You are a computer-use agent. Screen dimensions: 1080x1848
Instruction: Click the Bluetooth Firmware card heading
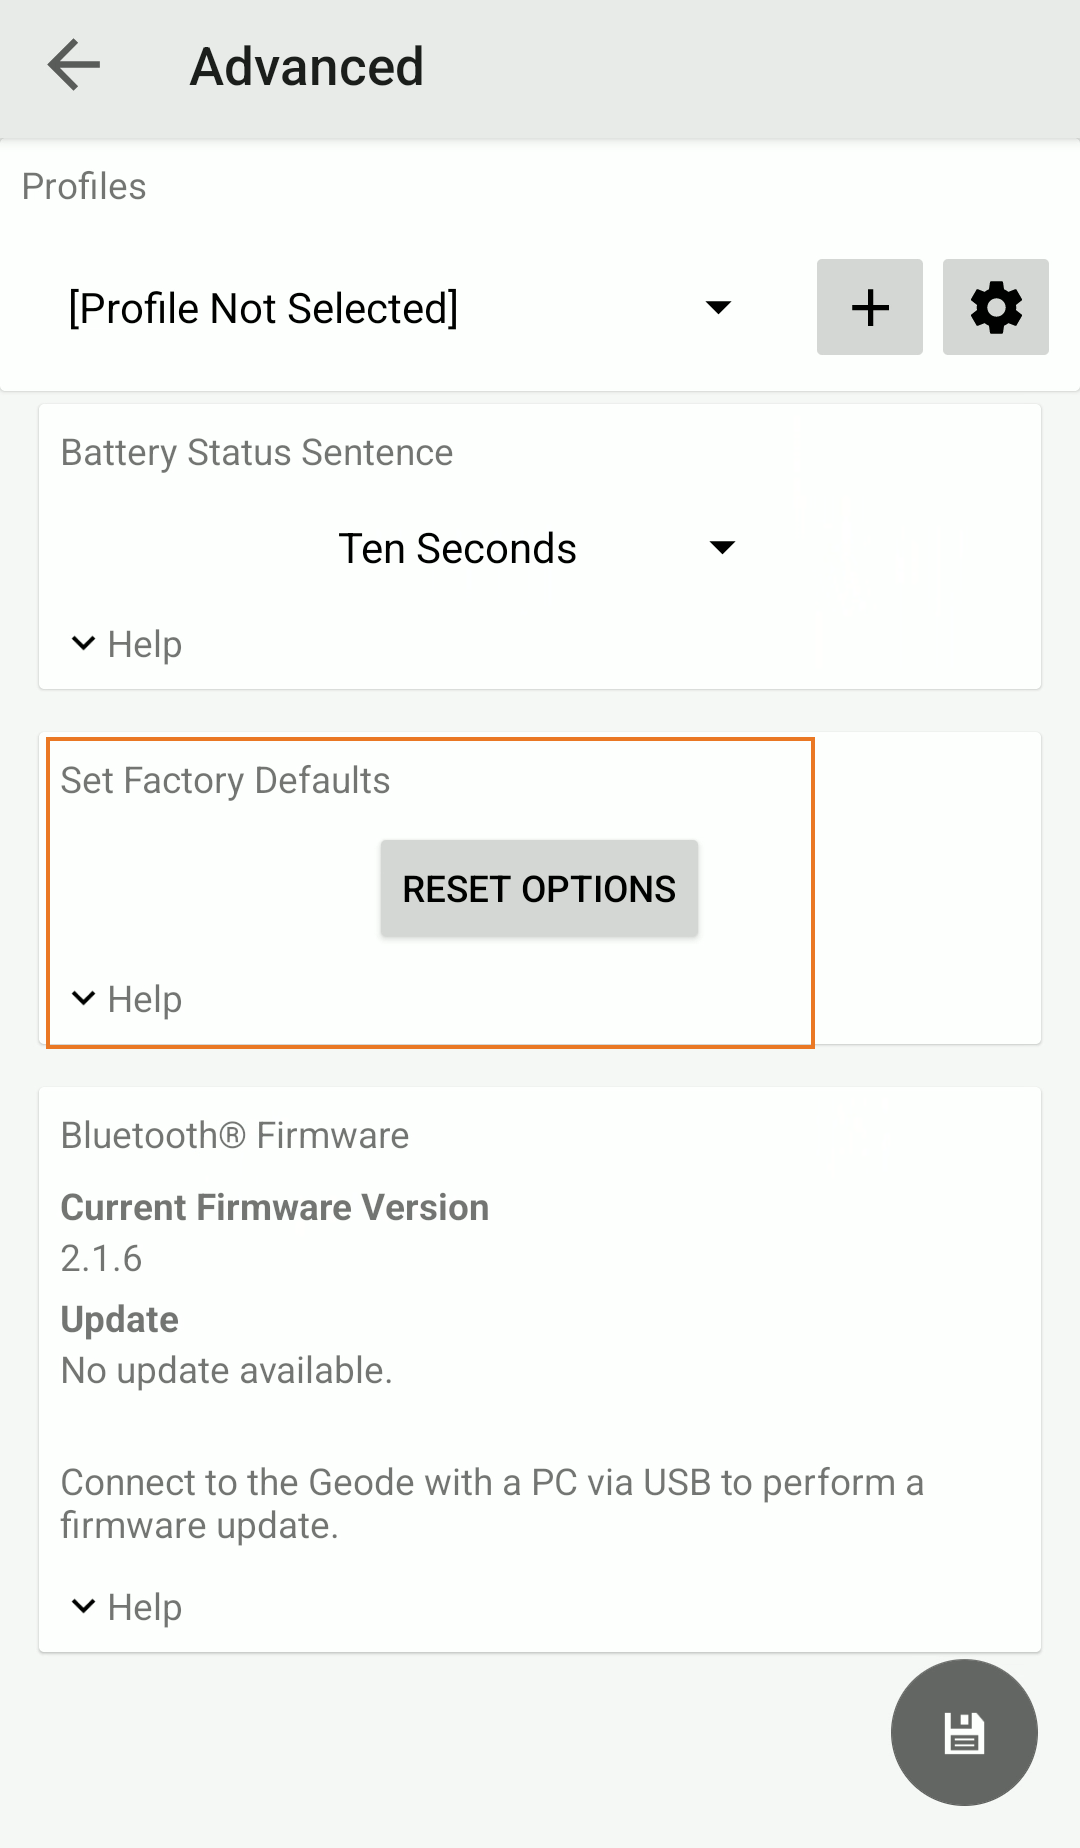235,1136
